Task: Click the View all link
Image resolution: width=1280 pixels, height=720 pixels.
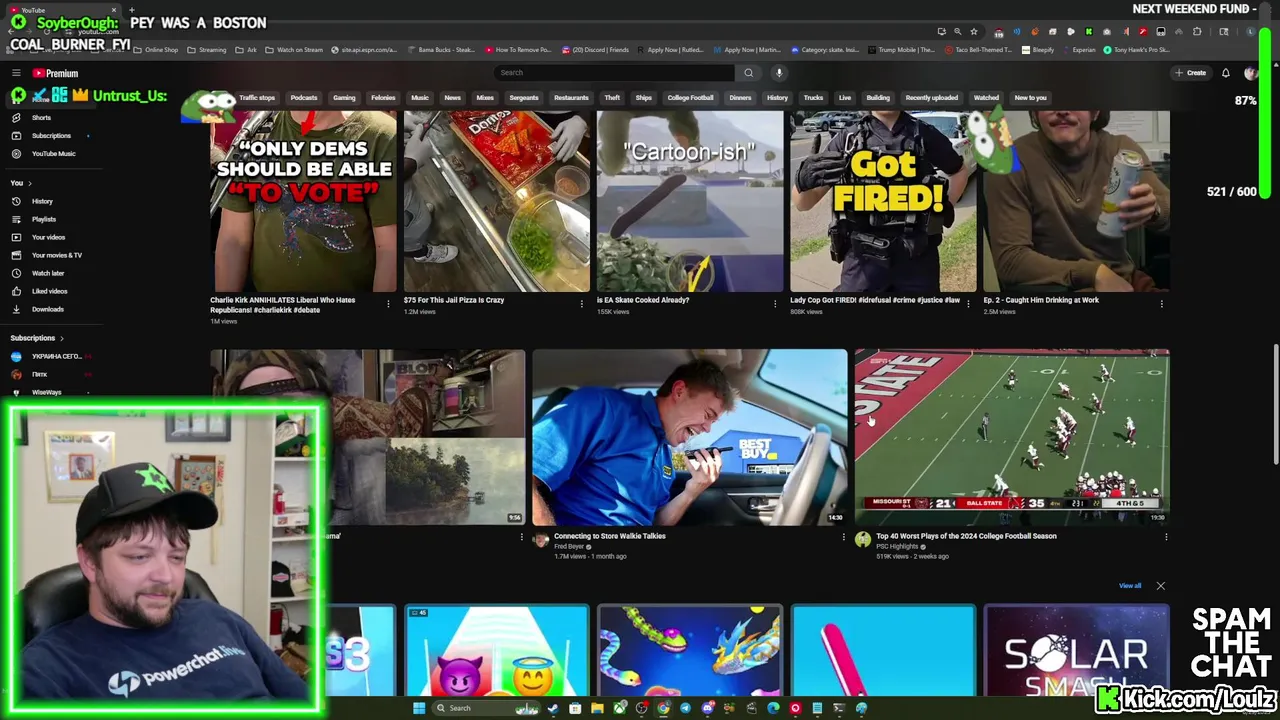Action: (x=1130, y=586)
